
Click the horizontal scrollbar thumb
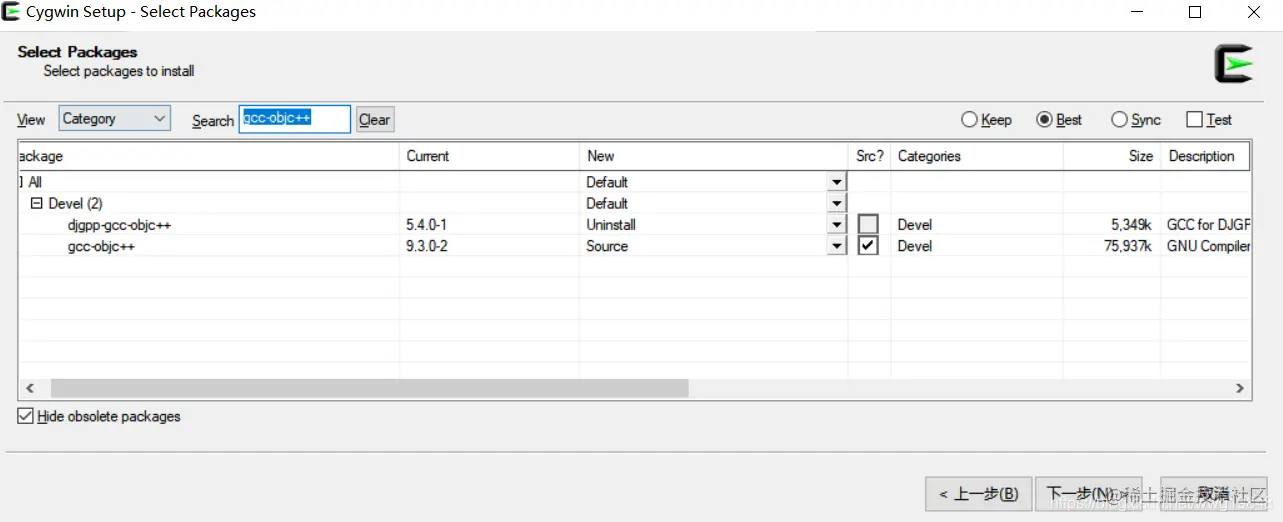(x=370, y=388)
